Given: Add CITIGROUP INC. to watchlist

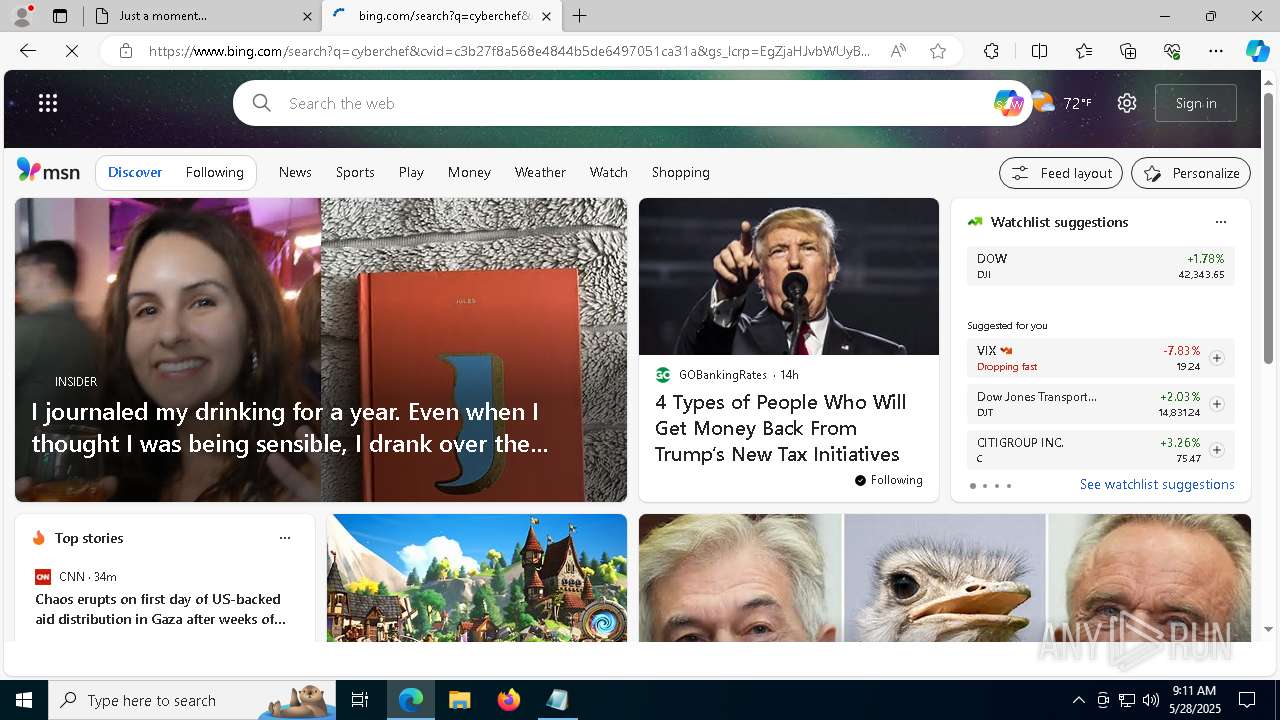Looking at the screenshot, I should pos(1216,450).
